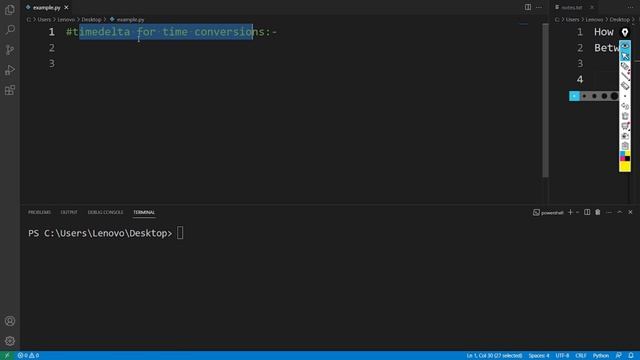Image resolution: width=640 pixels, height=360 pixels.
Task: Open the Source Control view
Action: tap(10, 50)
